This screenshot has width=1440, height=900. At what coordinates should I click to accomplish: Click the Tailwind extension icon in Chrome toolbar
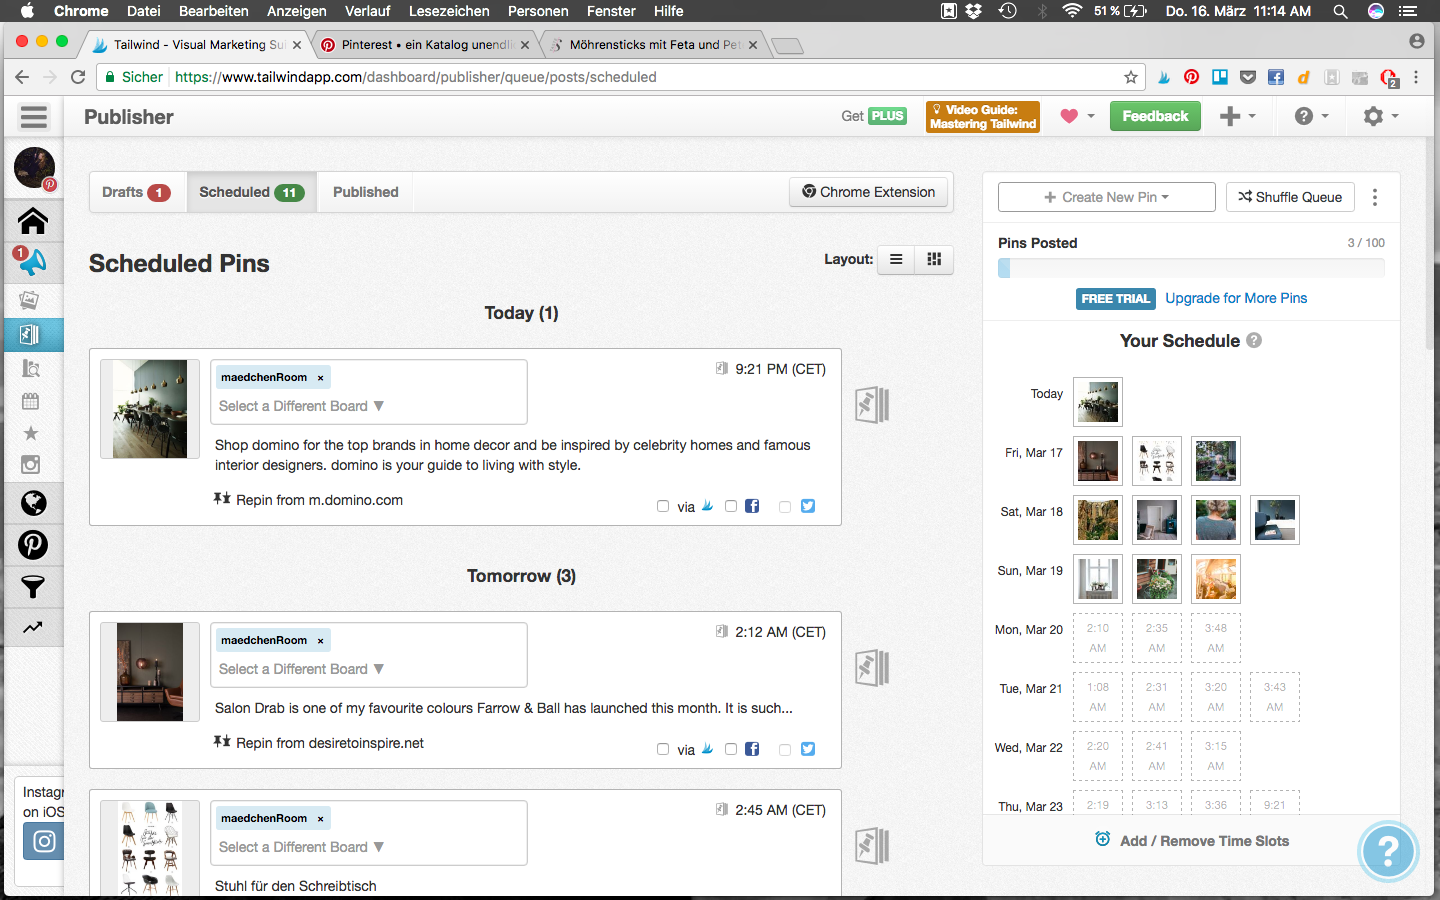pos(1164,77)
